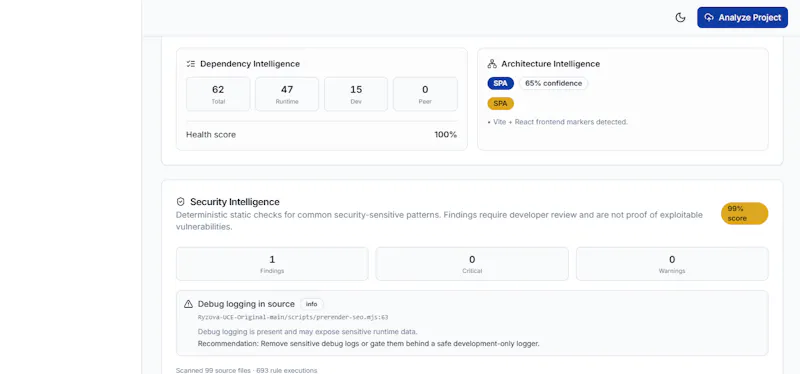Click the Recommendation line about debug logs
The image size is (800, 374).
point(368,343)
